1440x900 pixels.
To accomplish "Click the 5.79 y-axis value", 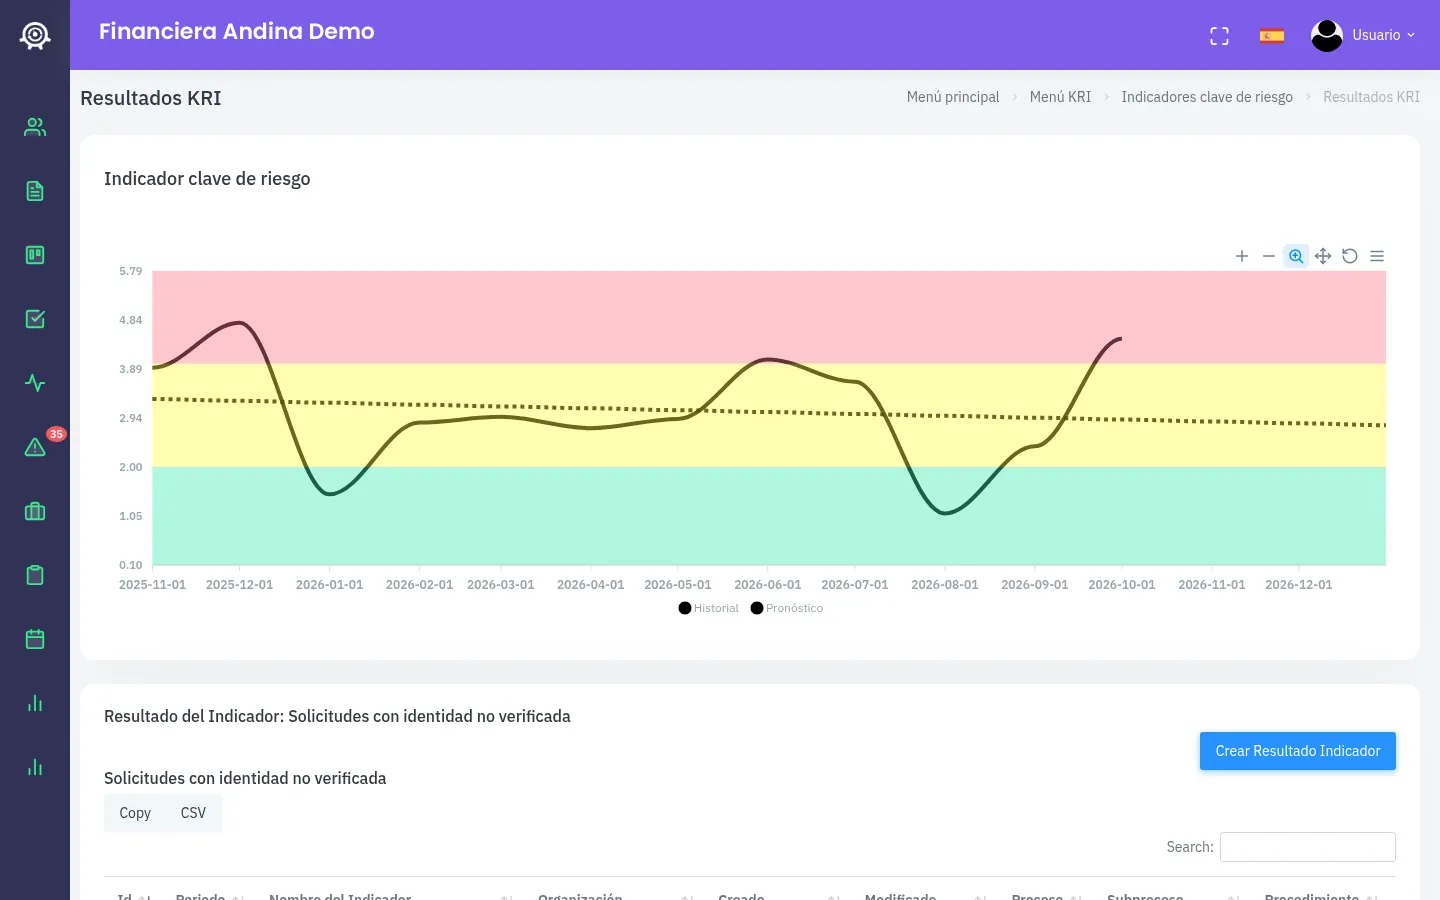I will point(131,271).
